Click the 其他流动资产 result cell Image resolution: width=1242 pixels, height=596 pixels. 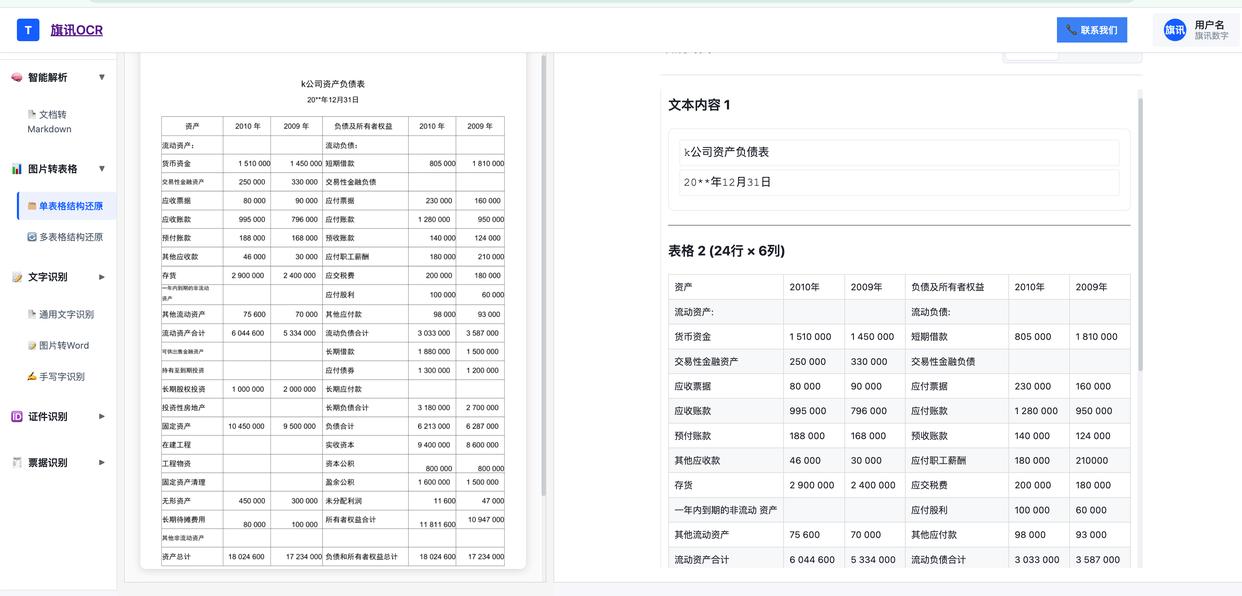pyautogui.click(x=726, y=535)
